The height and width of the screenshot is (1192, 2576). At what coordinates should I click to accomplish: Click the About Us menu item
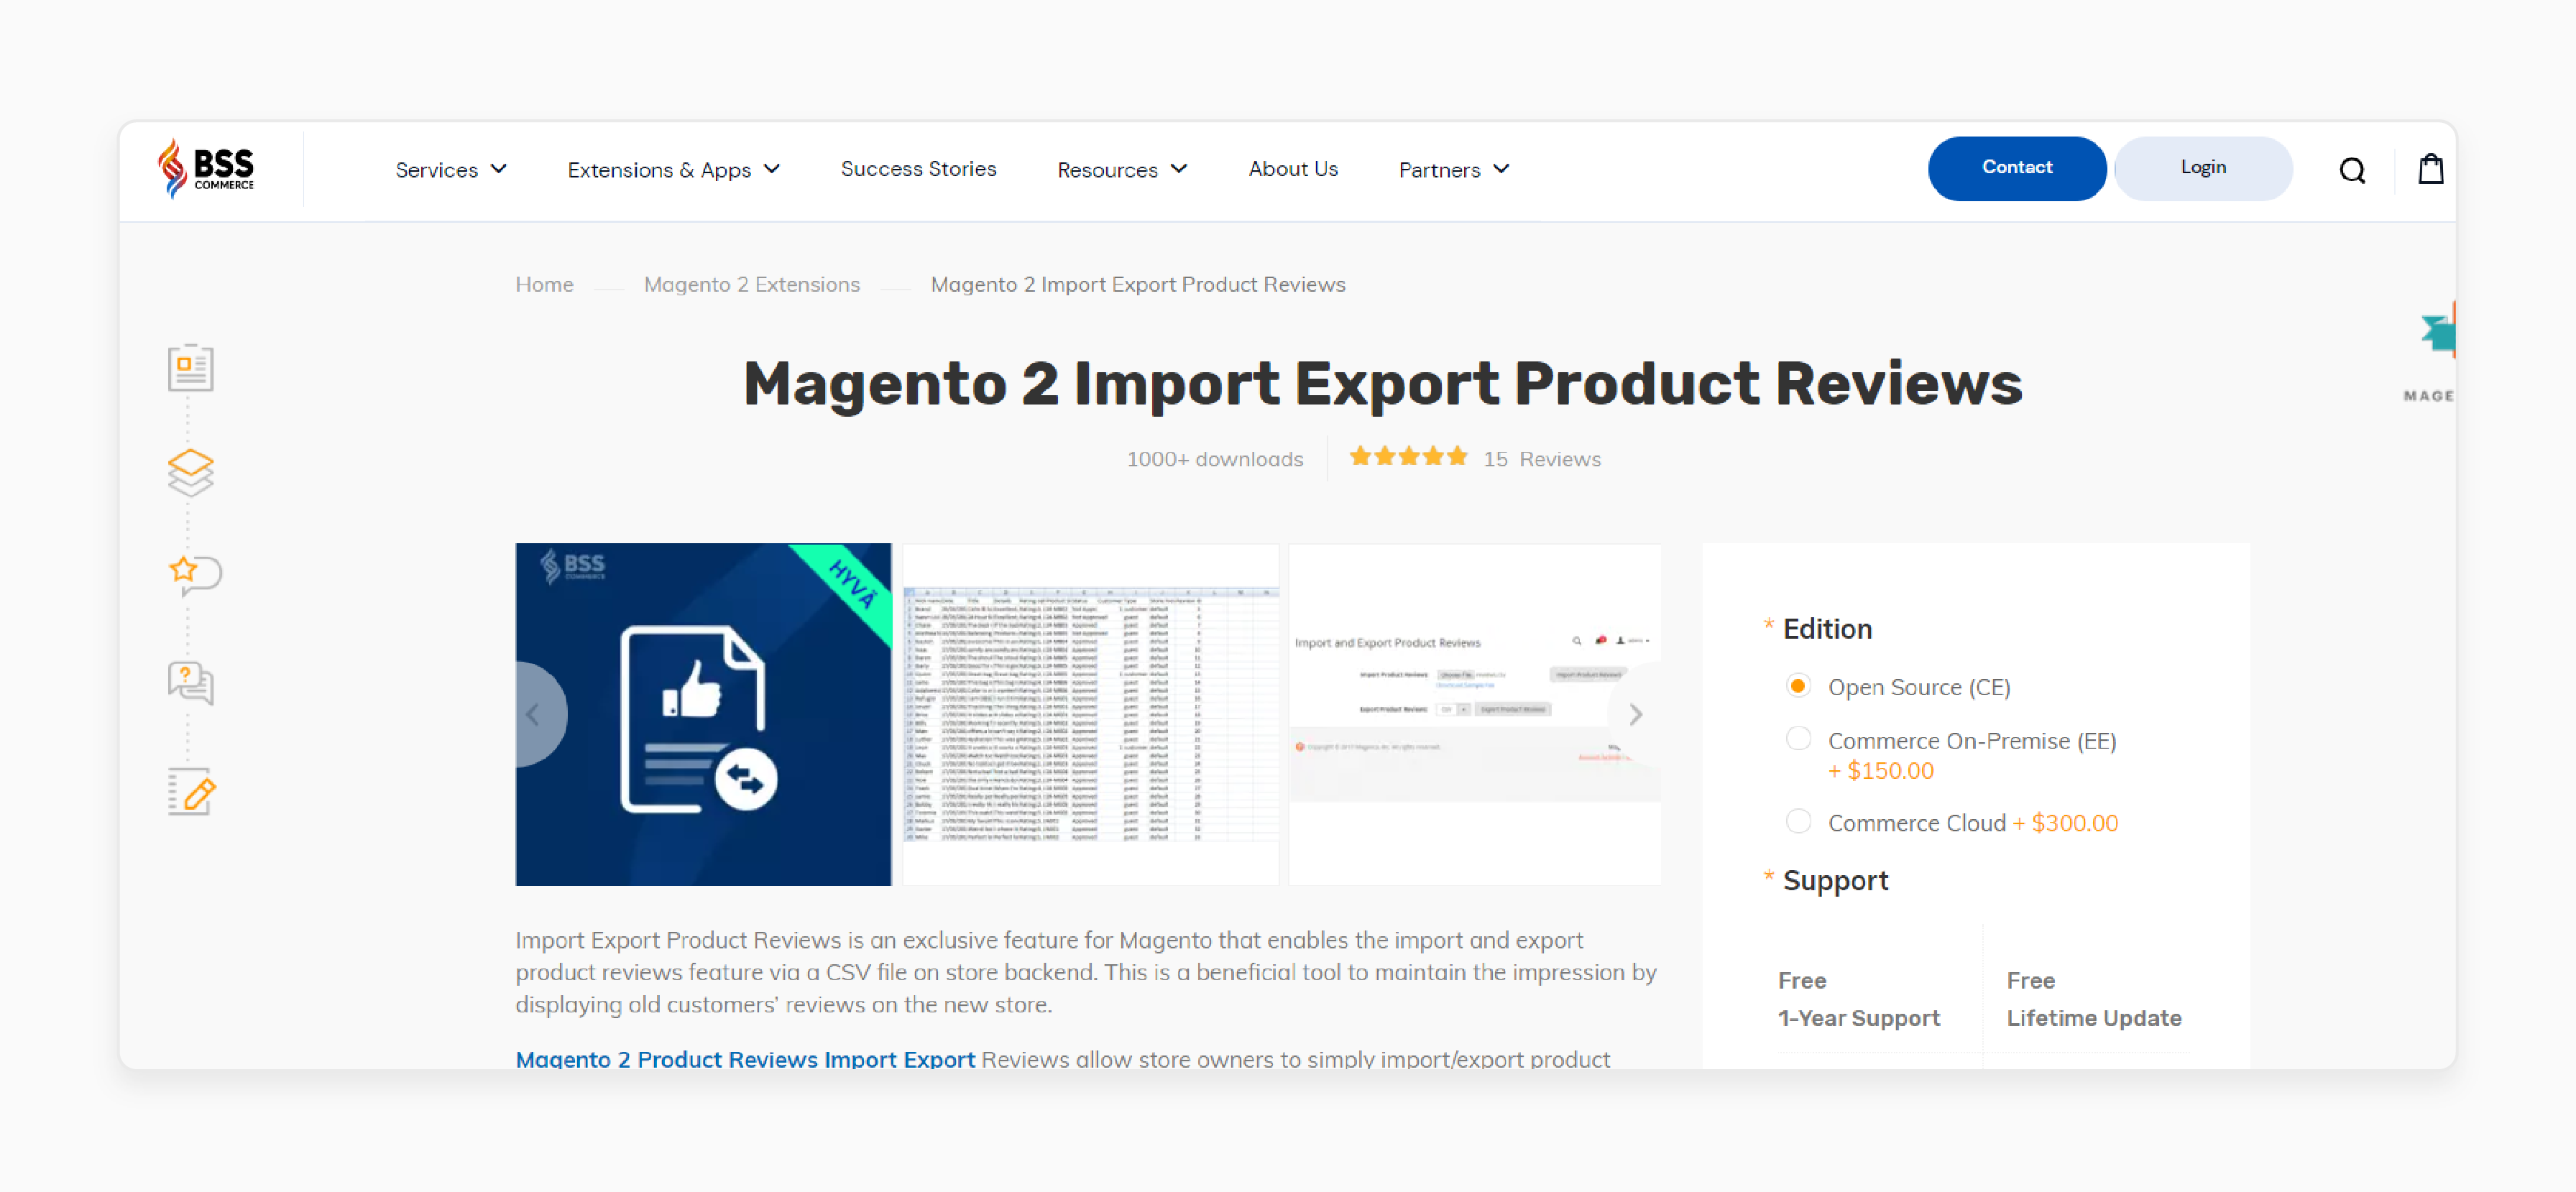click(1294, 169)
